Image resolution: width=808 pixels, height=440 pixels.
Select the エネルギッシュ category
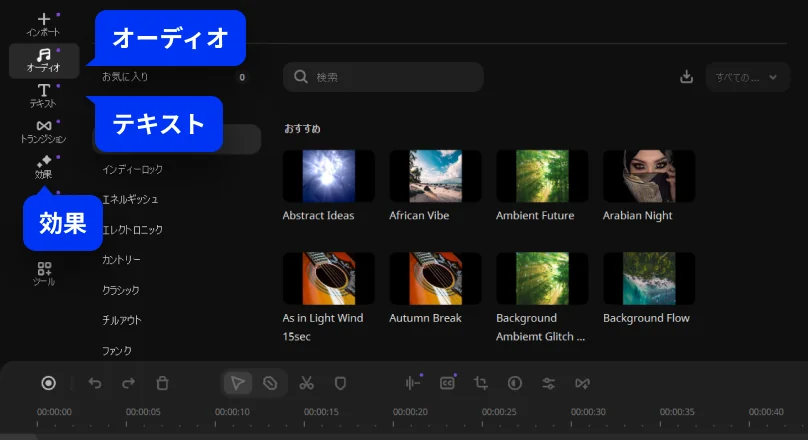click(x=130, y=199)
